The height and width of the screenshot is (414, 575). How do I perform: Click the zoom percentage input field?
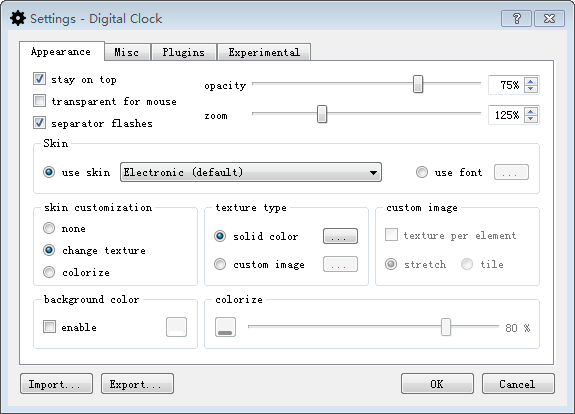[506, 115]
